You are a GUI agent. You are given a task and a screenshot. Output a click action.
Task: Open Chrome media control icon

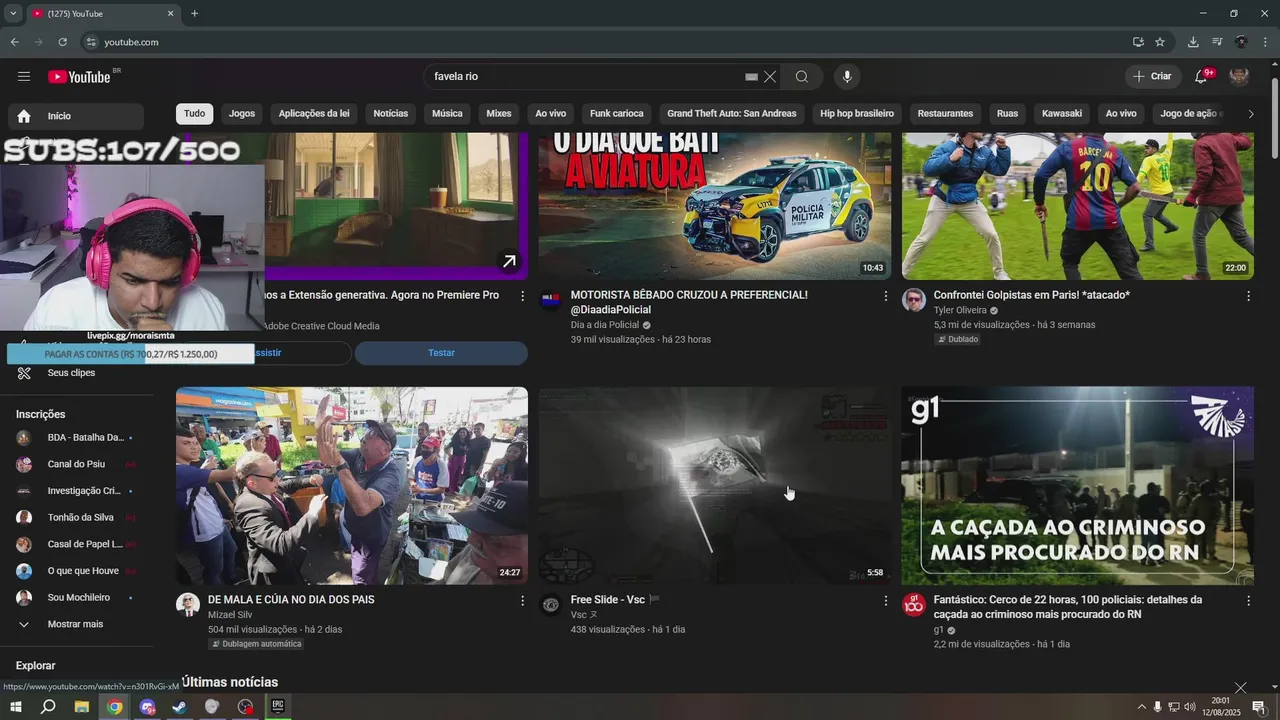tap(1217, 42)
